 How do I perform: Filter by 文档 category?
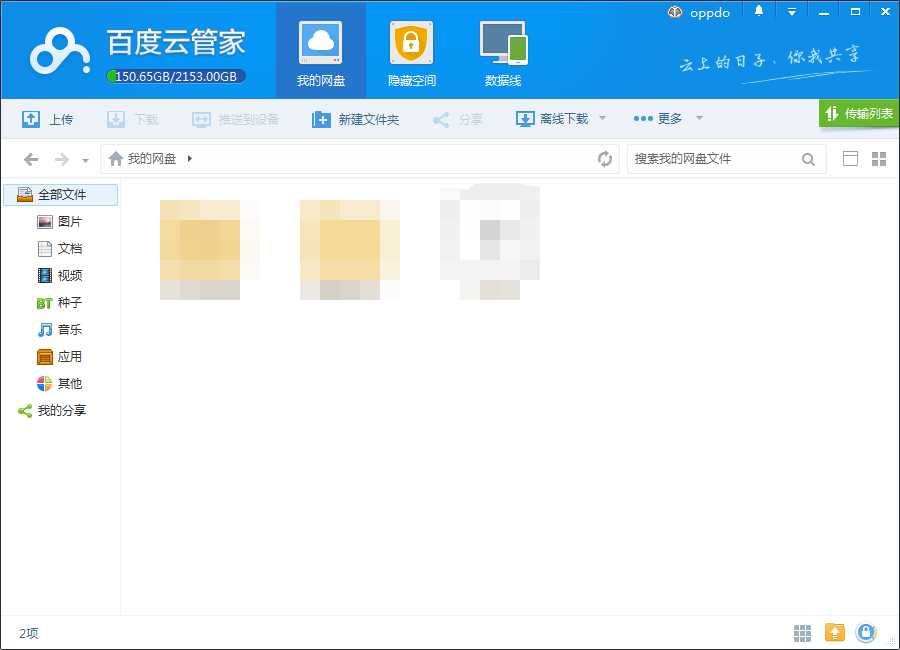click(x=60, y=249)
